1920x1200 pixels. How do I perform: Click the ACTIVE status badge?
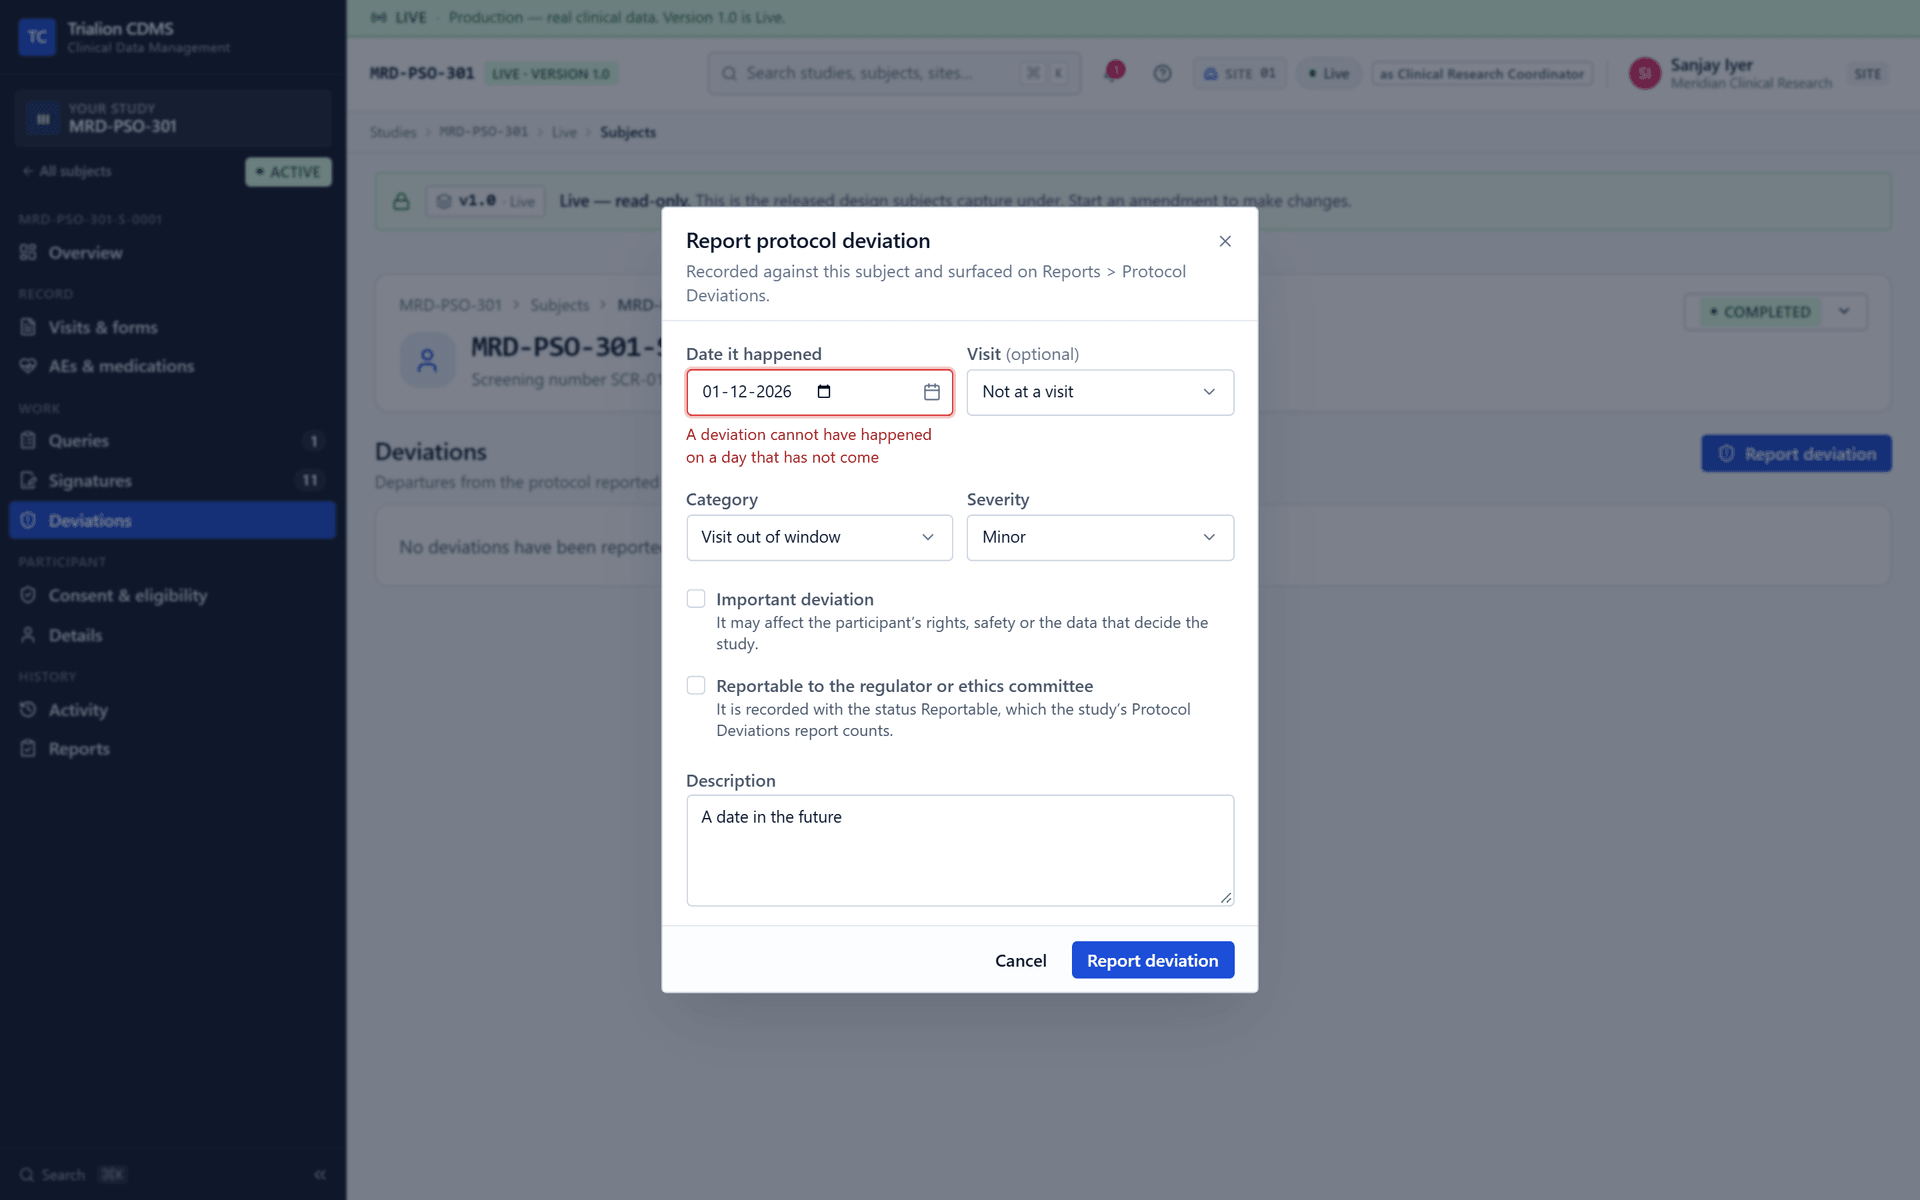click(x=288, y=172)
